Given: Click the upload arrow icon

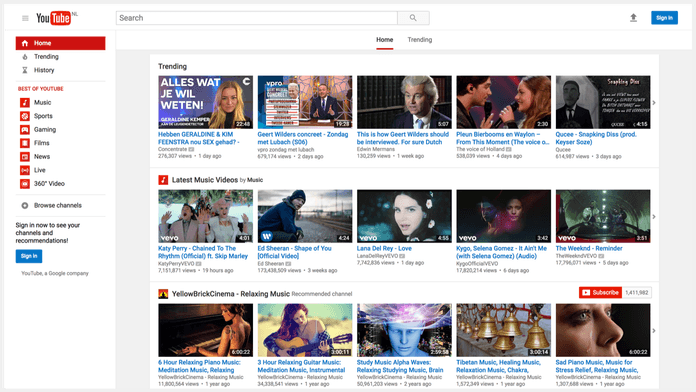Looking at the screenshot, I should 633,18.
